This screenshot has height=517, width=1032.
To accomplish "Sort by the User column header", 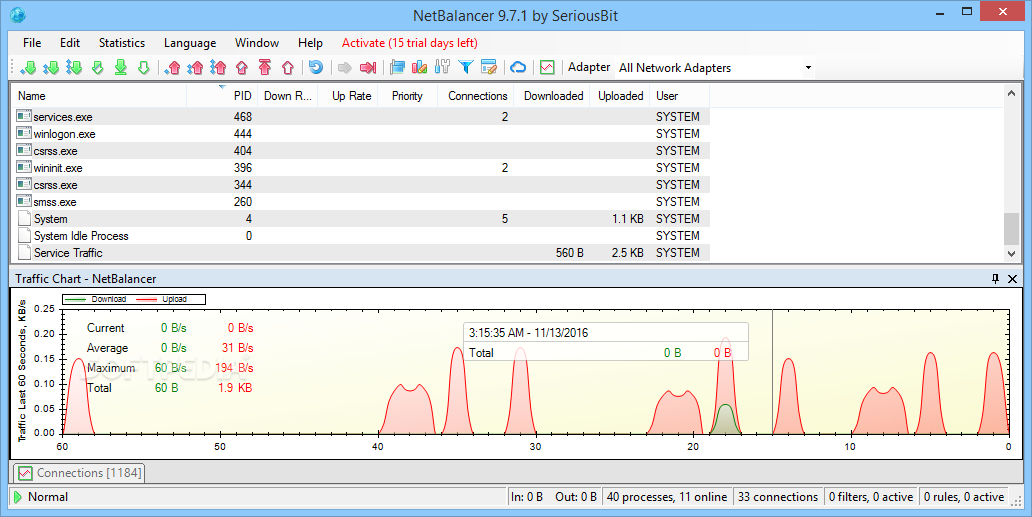I will point(680,96).
